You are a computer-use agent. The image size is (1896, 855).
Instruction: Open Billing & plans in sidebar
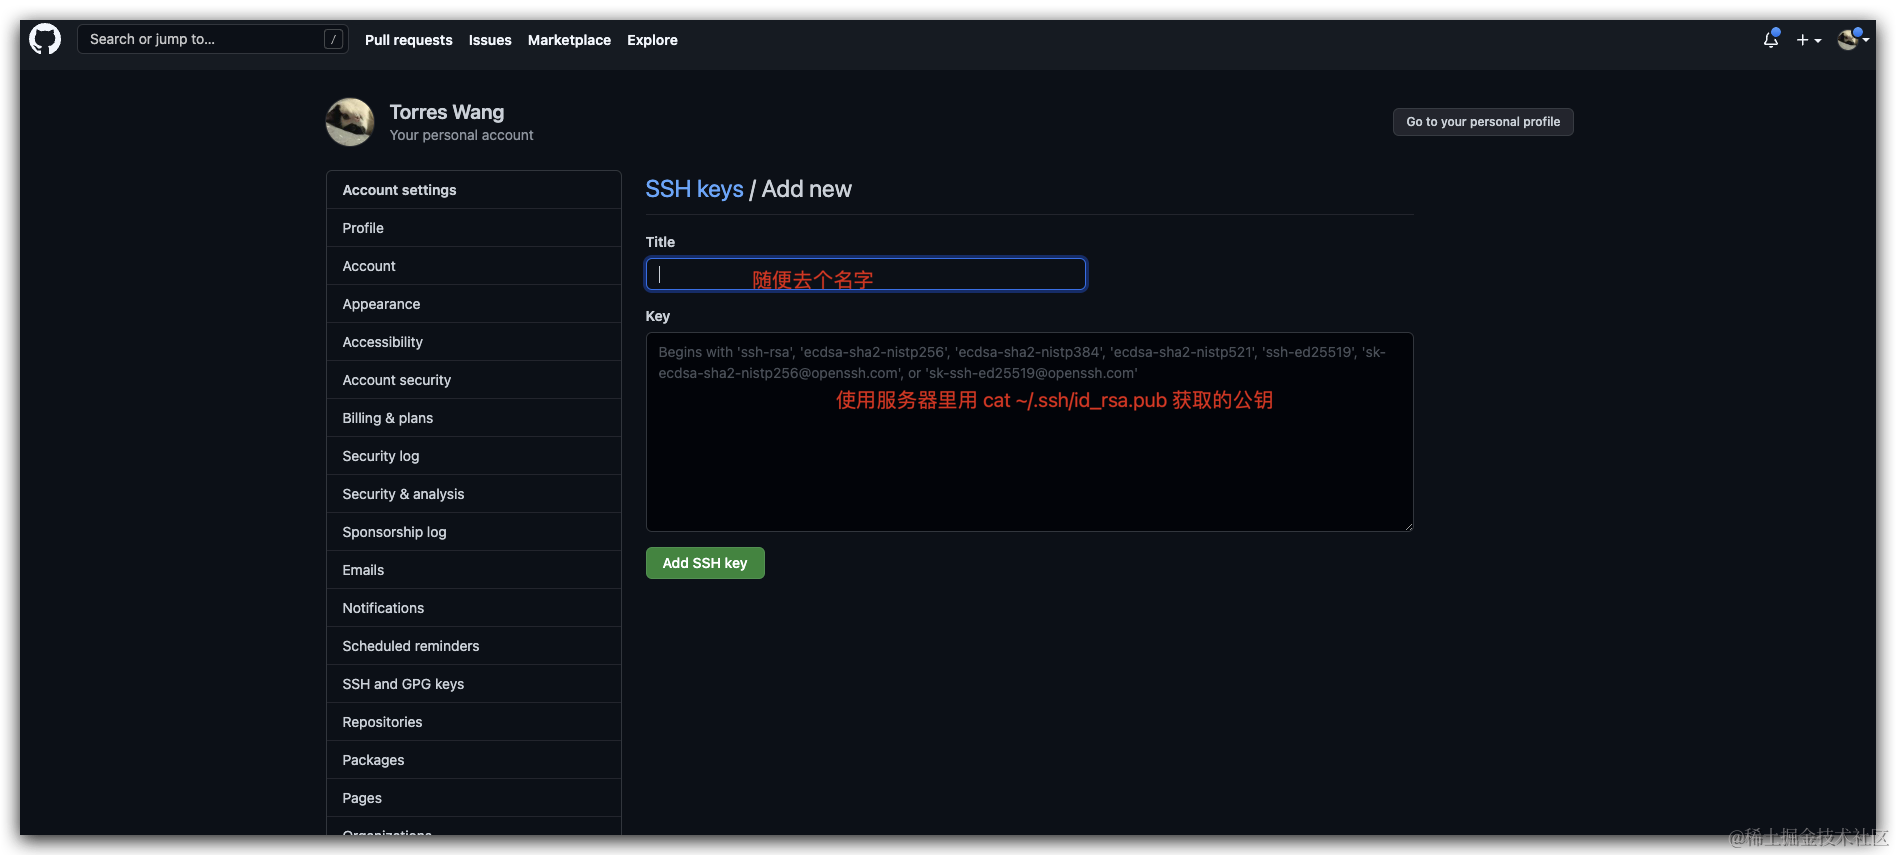point(474,418)
